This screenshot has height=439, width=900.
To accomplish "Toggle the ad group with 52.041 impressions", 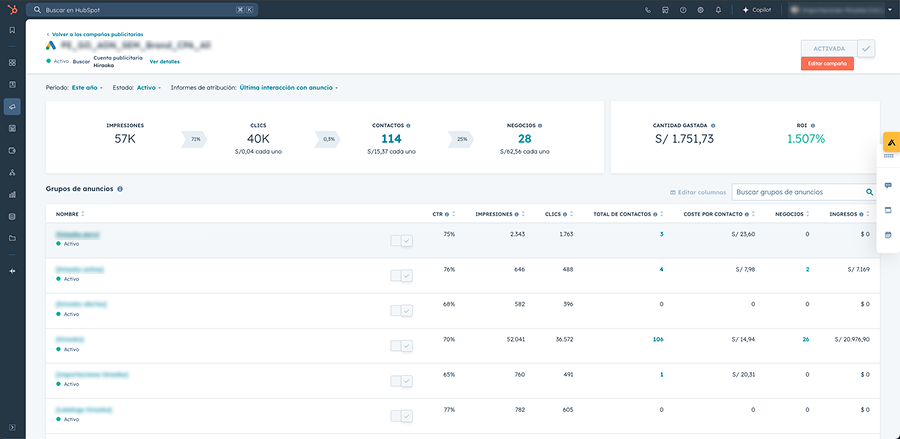I will [402, 346].
